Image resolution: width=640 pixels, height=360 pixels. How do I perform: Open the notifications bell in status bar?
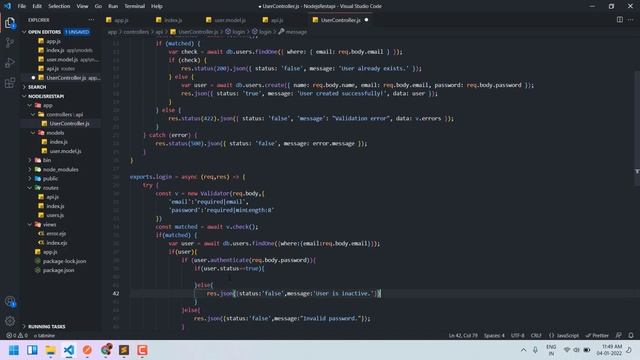pos(631,336)
